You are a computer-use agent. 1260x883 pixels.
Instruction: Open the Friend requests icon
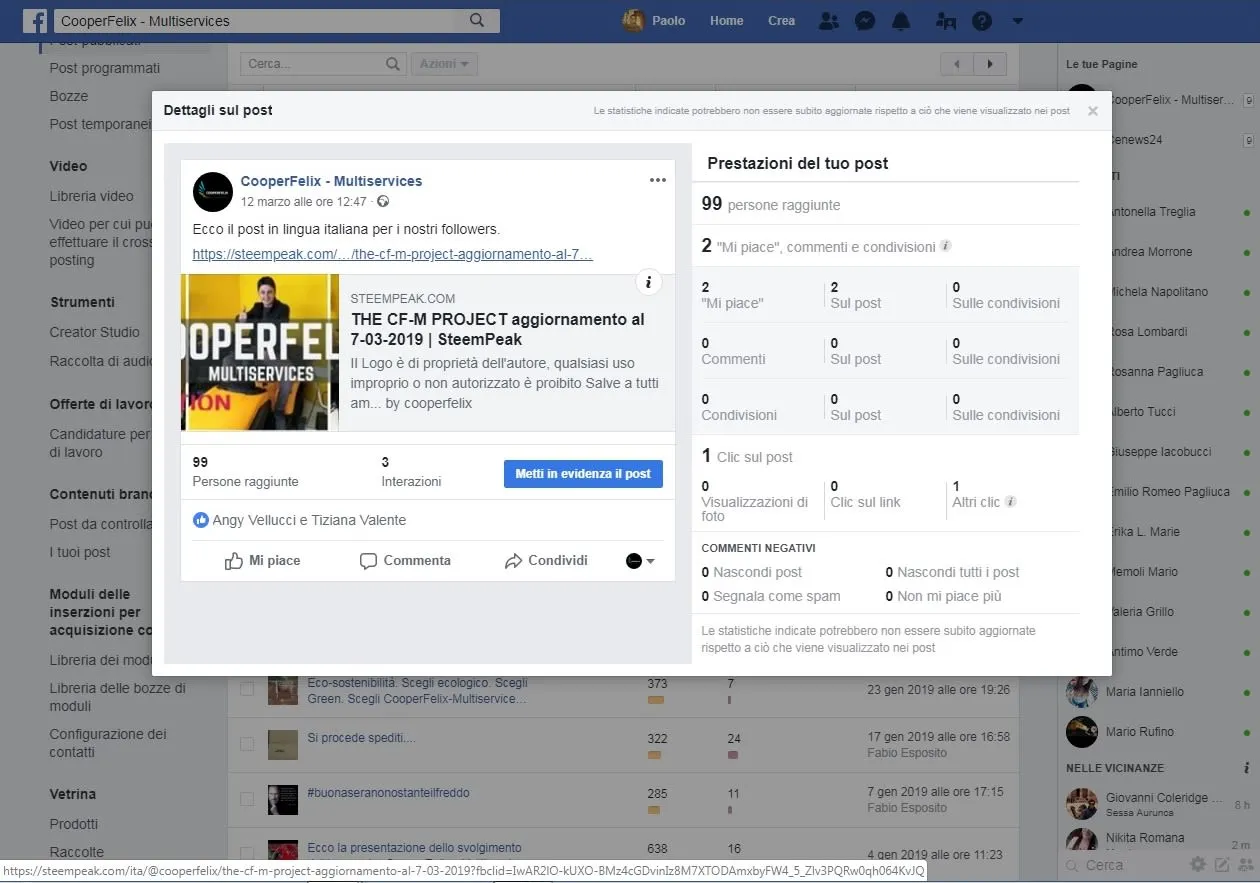(x=828, y=21)
